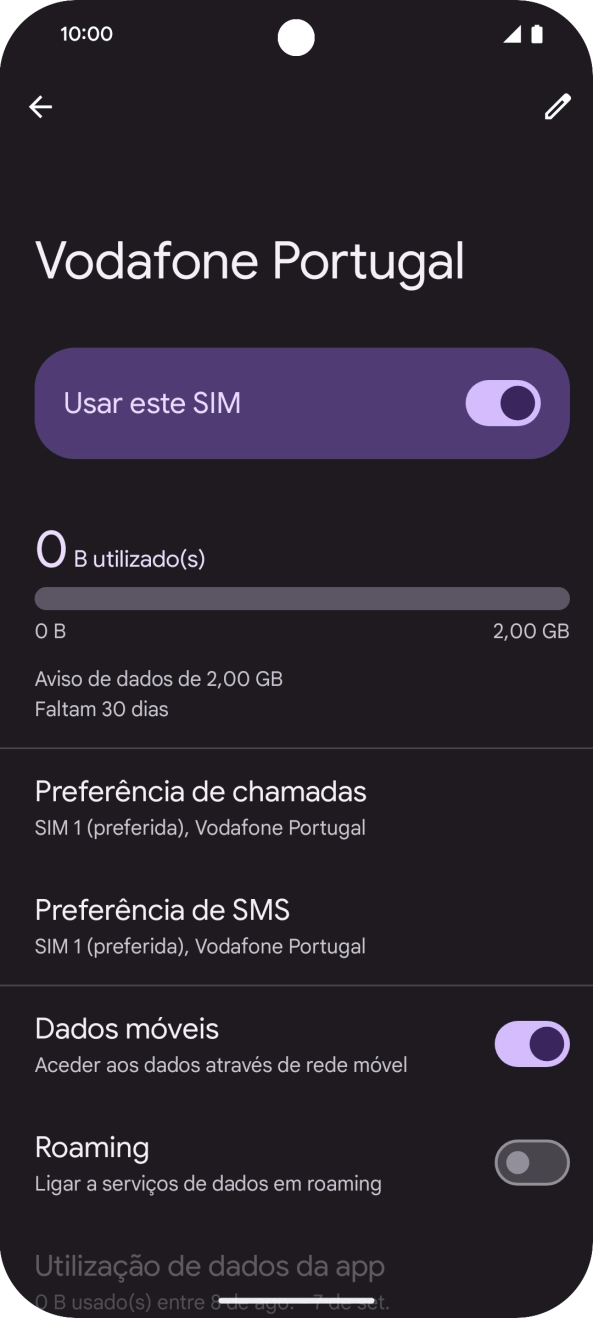Click the camera cutout area at screen top
This screenshot has height=1318, width=593.
[x=296, y=36]
